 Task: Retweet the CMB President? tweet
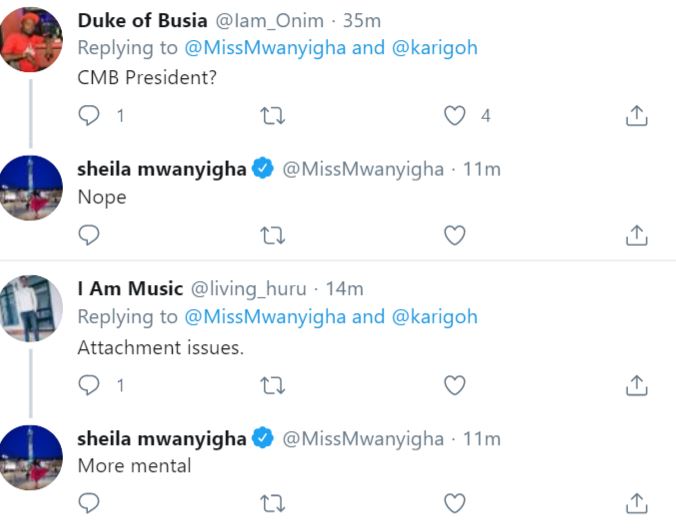coord(272,116)
